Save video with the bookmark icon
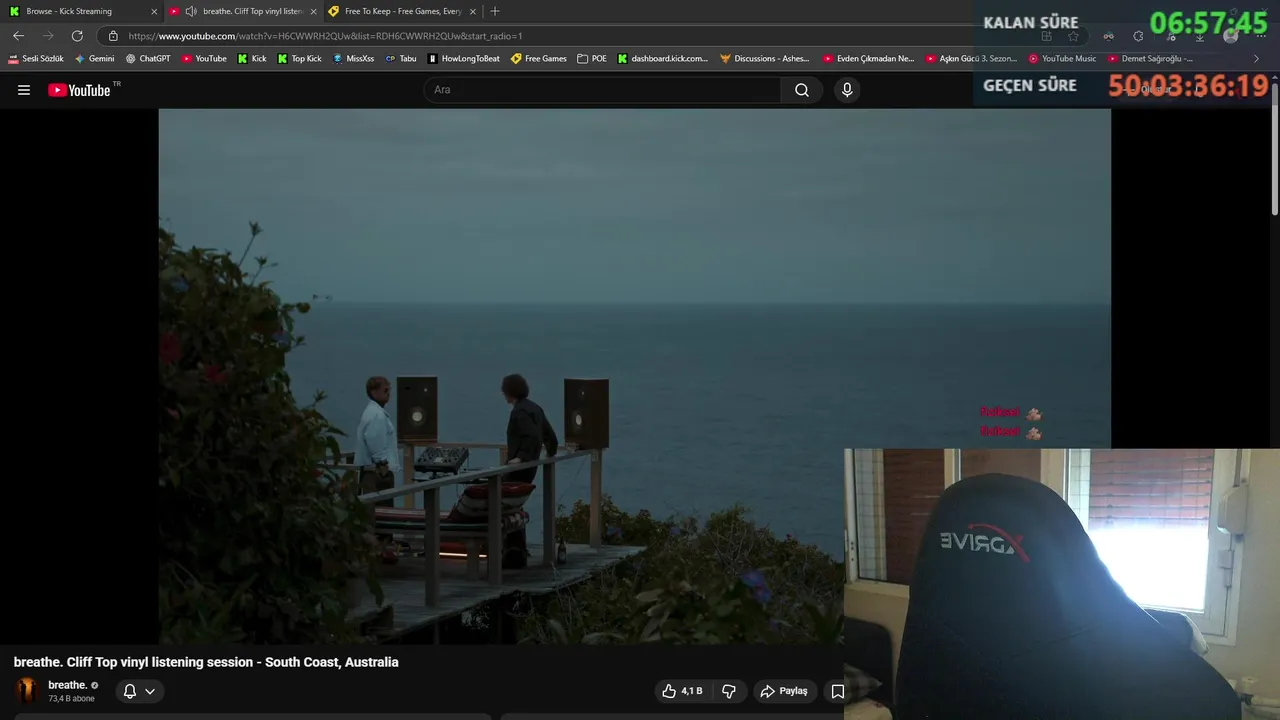Viewport: 1280px width, 720px height. [x=838, y=691]
